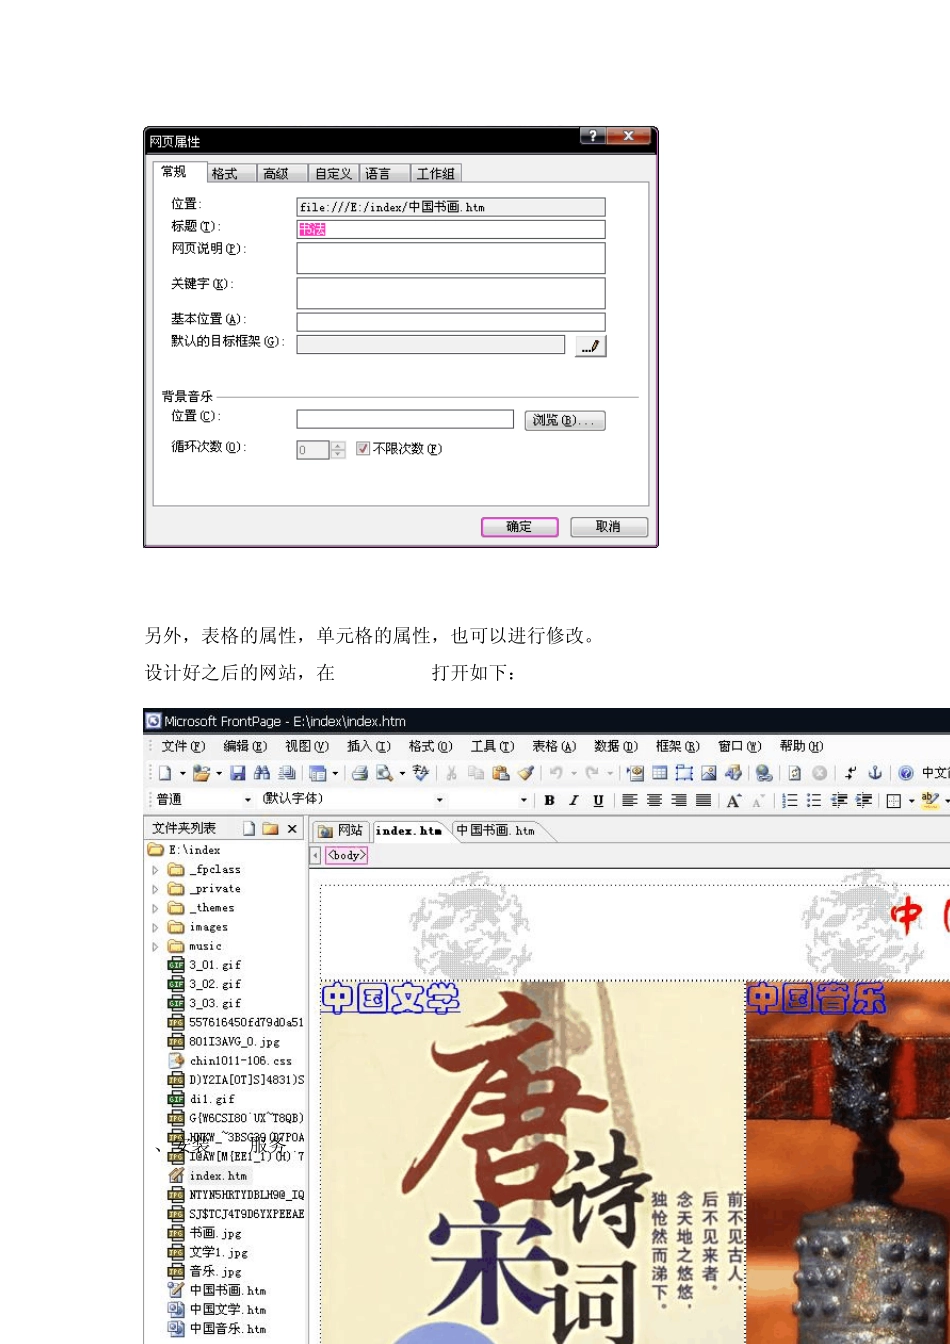Screen dimensions: 950x1344
Task: Click the dialog help question mark button
Action: [x=592, y=136]
